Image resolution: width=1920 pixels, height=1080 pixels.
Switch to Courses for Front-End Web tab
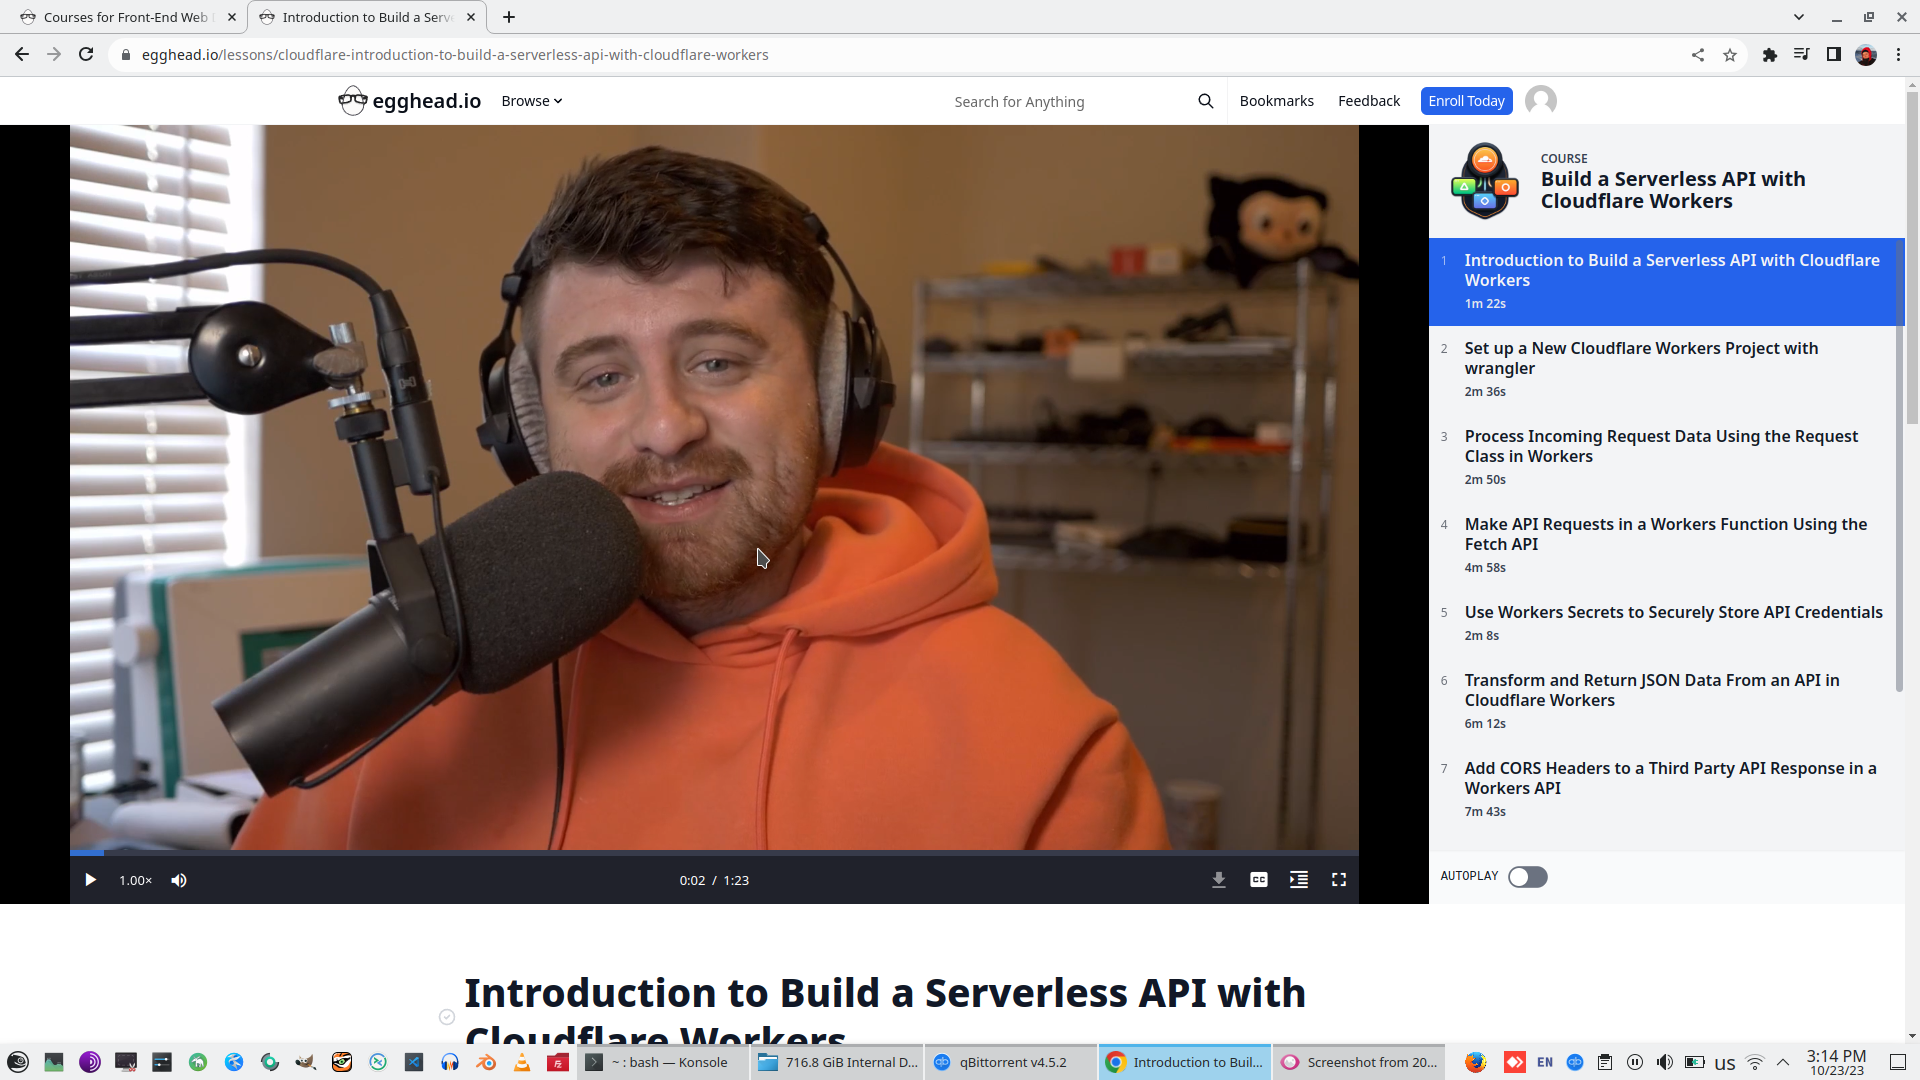point(125,17)
